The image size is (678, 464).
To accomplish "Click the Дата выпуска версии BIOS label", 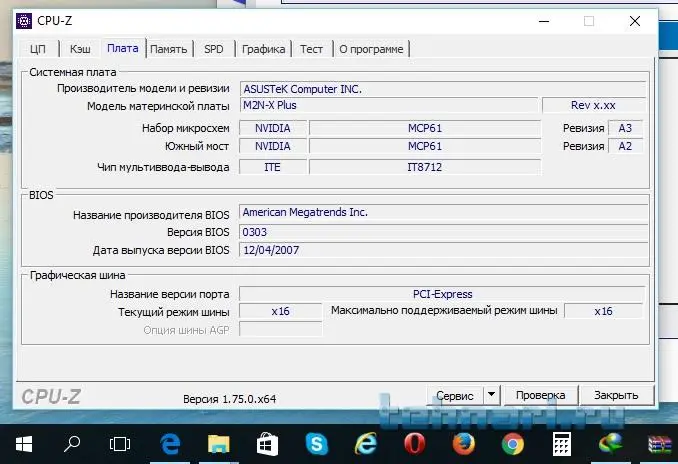I will click(161, 250).
